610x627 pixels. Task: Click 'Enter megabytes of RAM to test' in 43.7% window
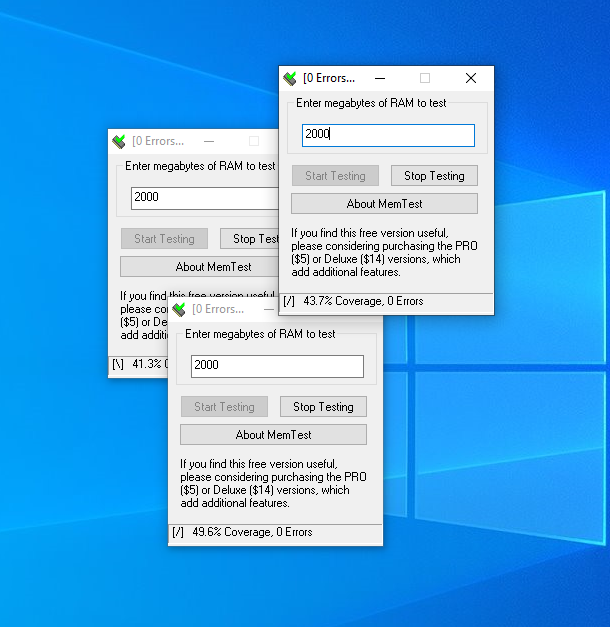(x=371, y=103)
